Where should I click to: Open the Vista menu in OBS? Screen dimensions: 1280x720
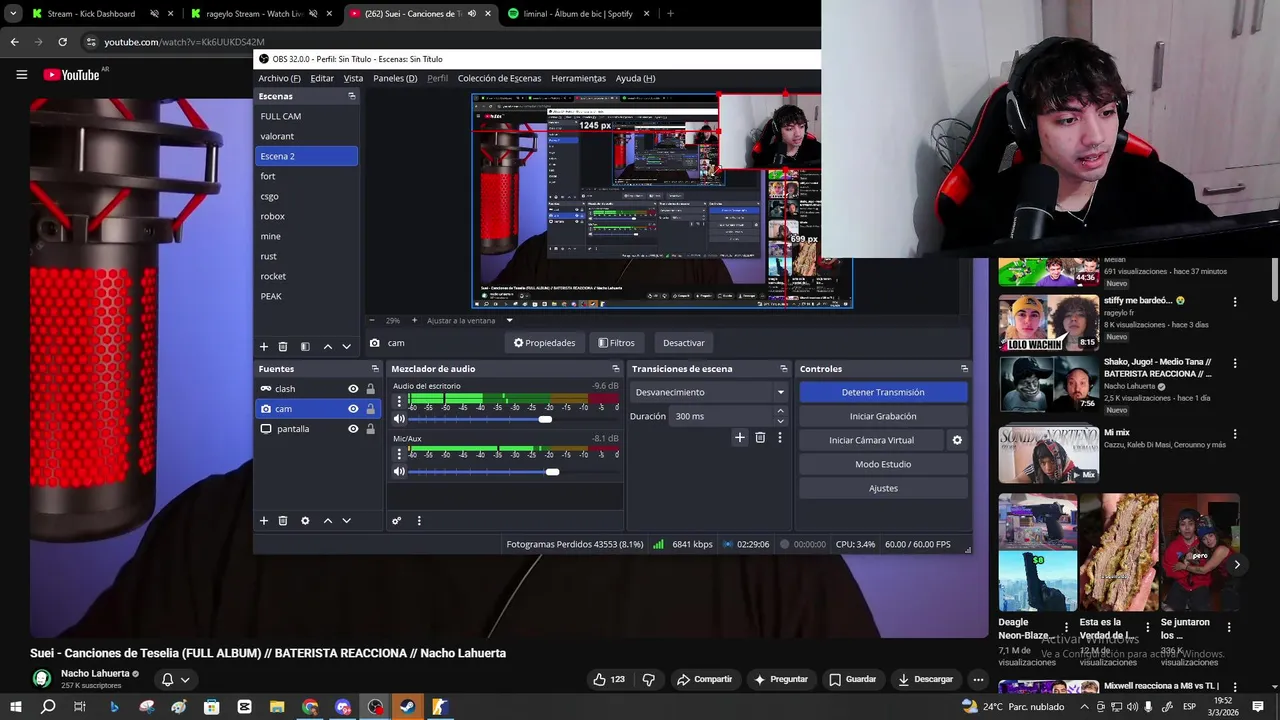(353, 78)
